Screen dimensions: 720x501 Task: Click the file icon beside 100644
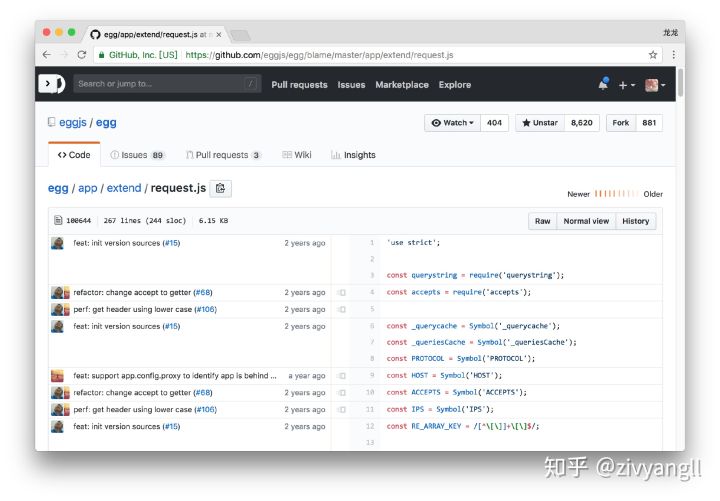click(58, 220)
